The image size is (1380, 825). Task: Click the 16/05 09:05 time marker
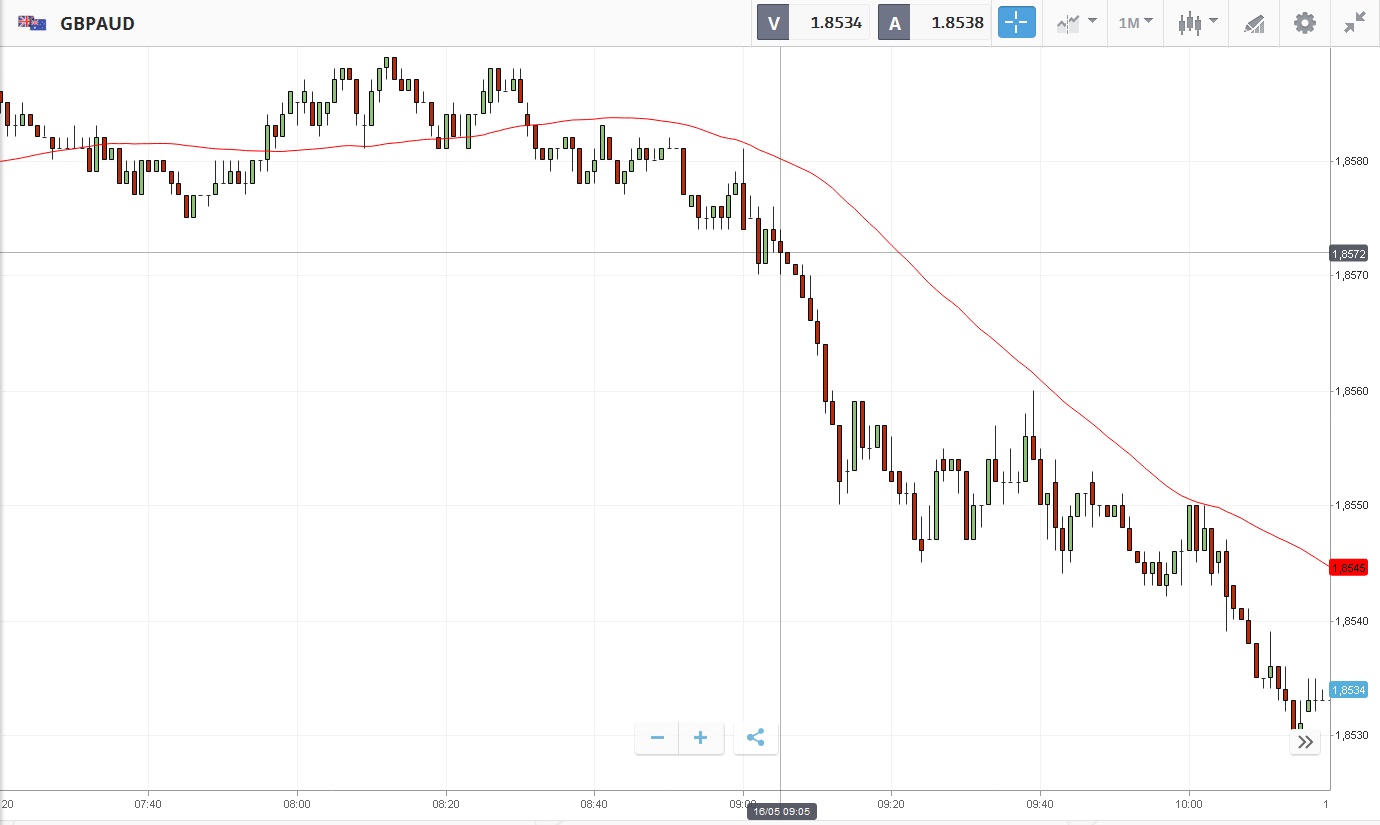pos(781,812)
